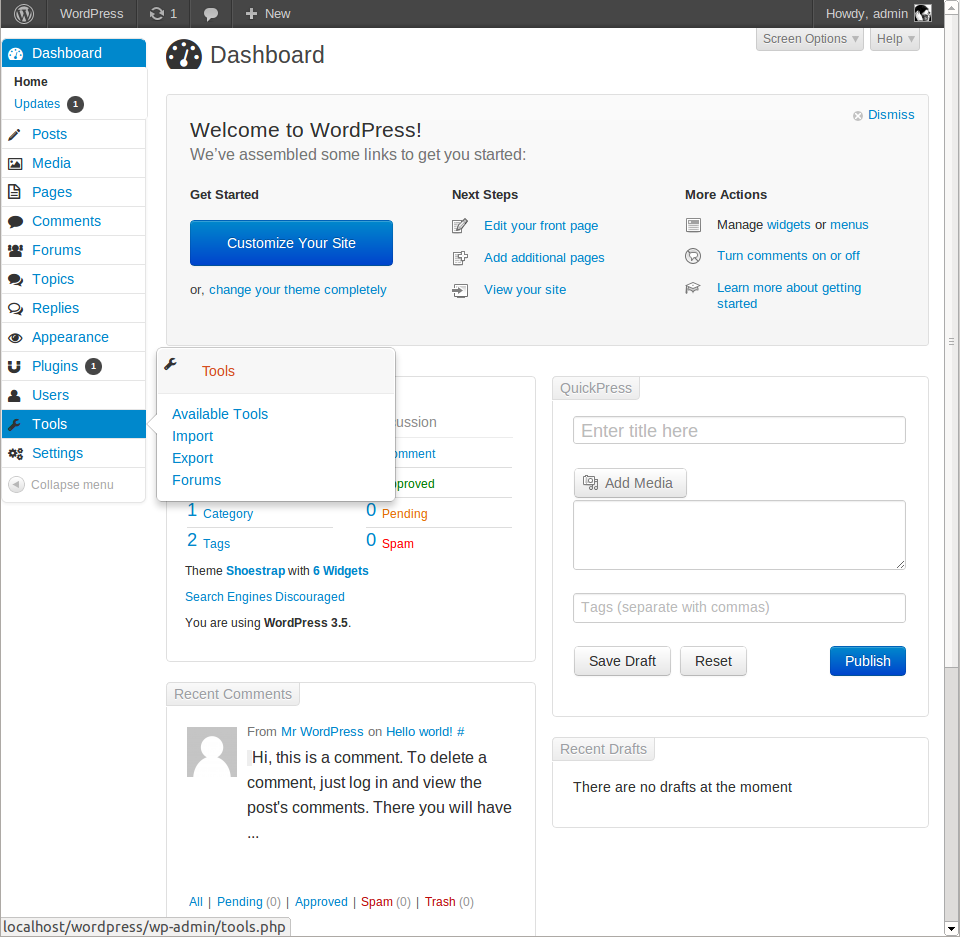This screenshot has width=960, height=937.
Task: Click the wrench icon in the Tools flyout header
Action: tap(171, 364)
